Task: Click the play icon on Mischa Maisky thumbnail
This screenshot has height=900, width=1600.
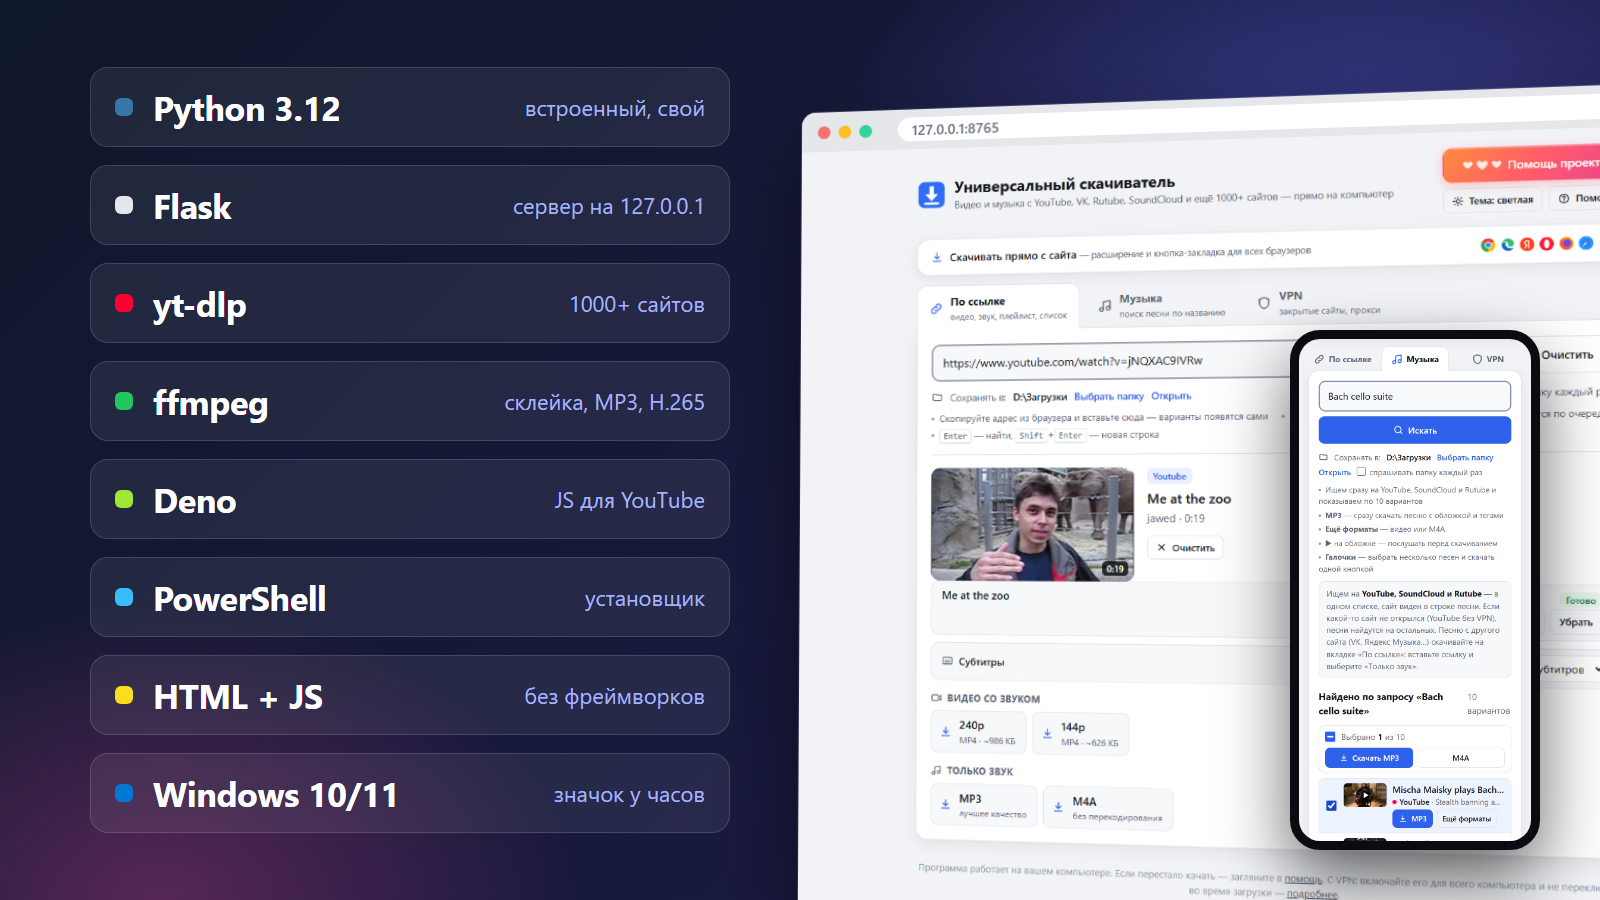Action: (x=1365, y=796)
